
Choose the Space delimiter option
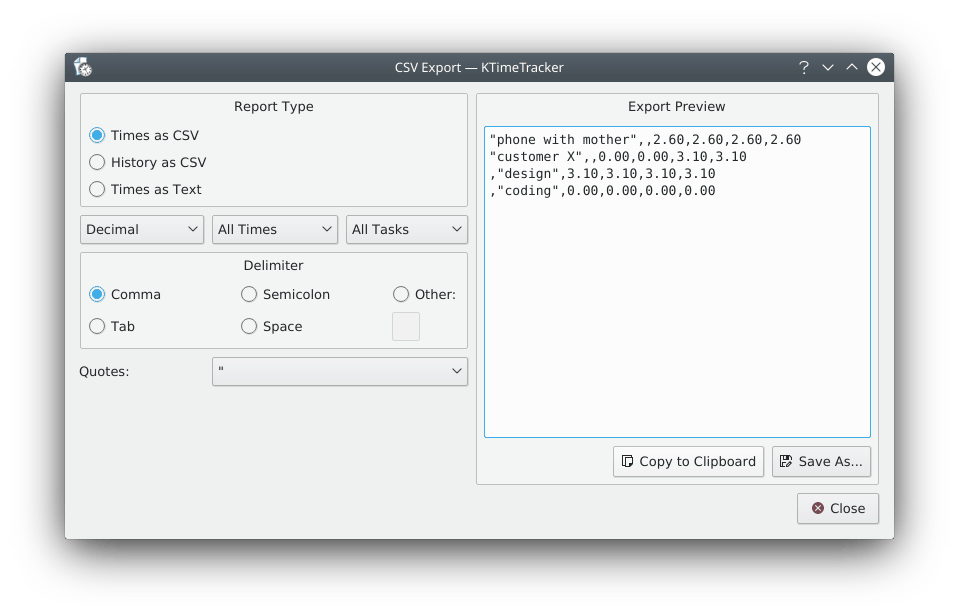(249, 326)
